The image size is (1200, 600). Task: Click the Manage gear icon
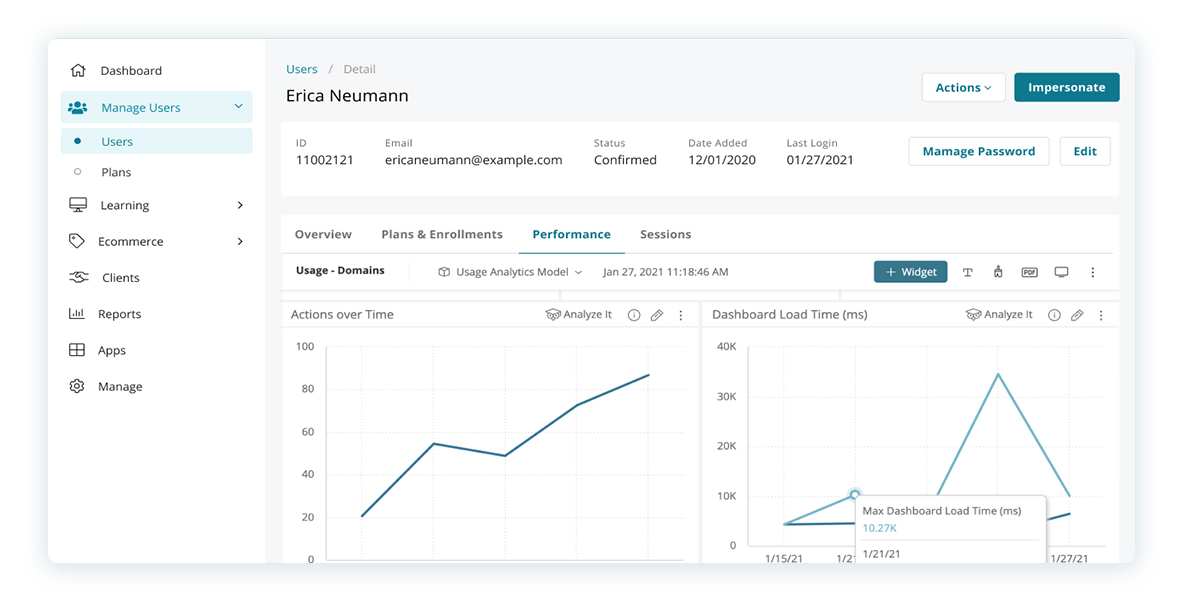[x=77, y=386]
